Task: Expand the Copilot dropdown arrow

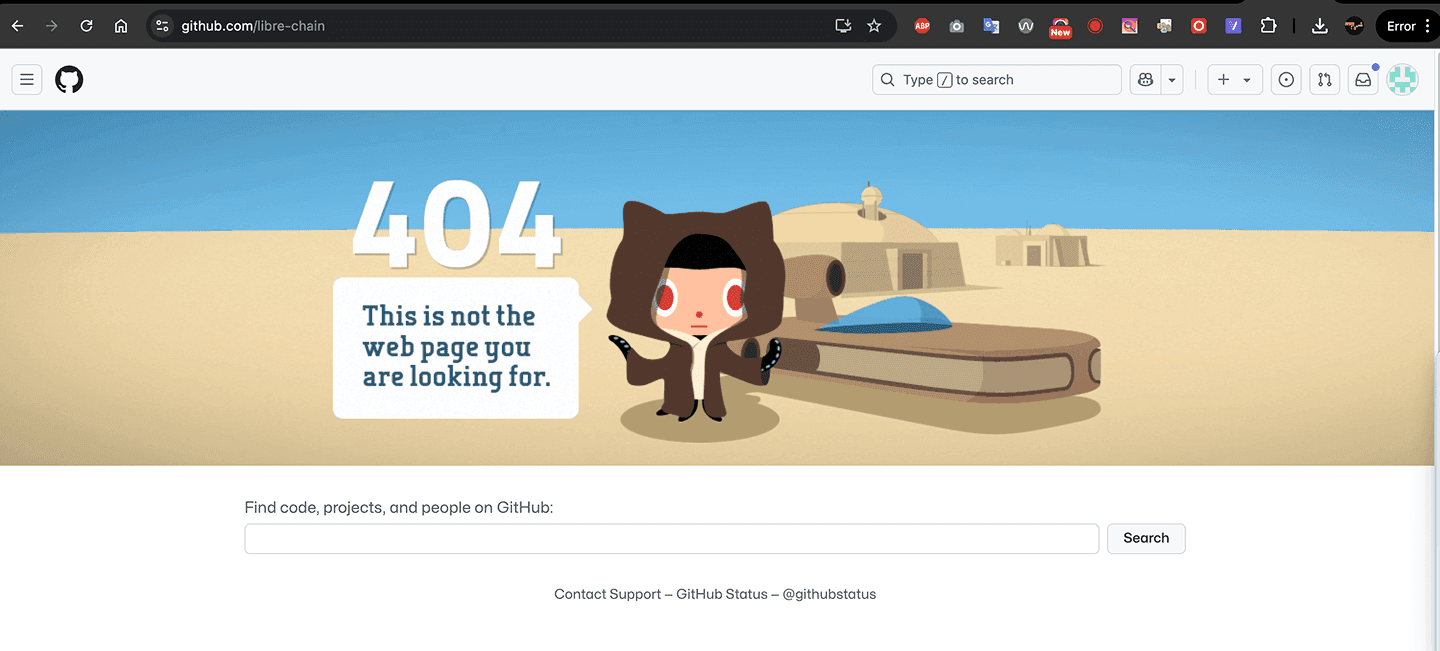Action: 1171,79
